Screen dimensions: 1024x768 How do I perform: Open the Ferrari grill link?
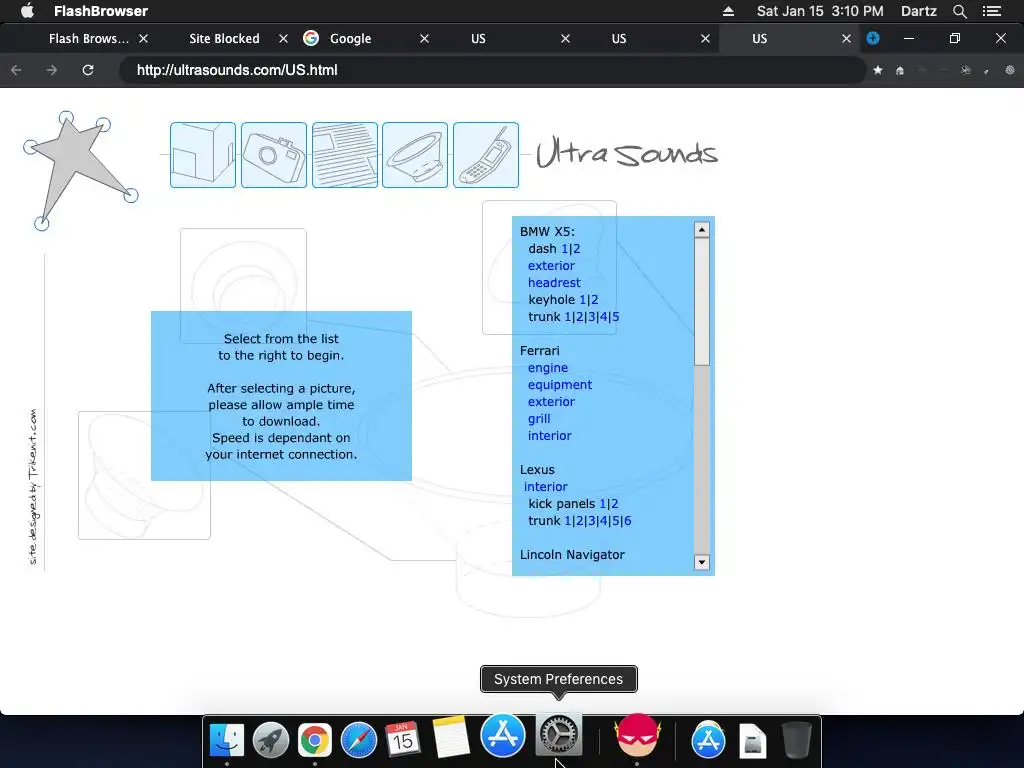539,419
